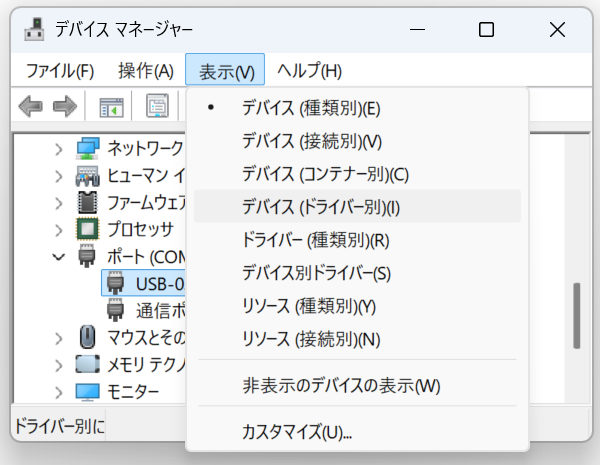The height and width of the screenshot is (465, 600).
Task: Expand the マウスとその tree node
Action: pyautogui.click(x=59, y=338)
